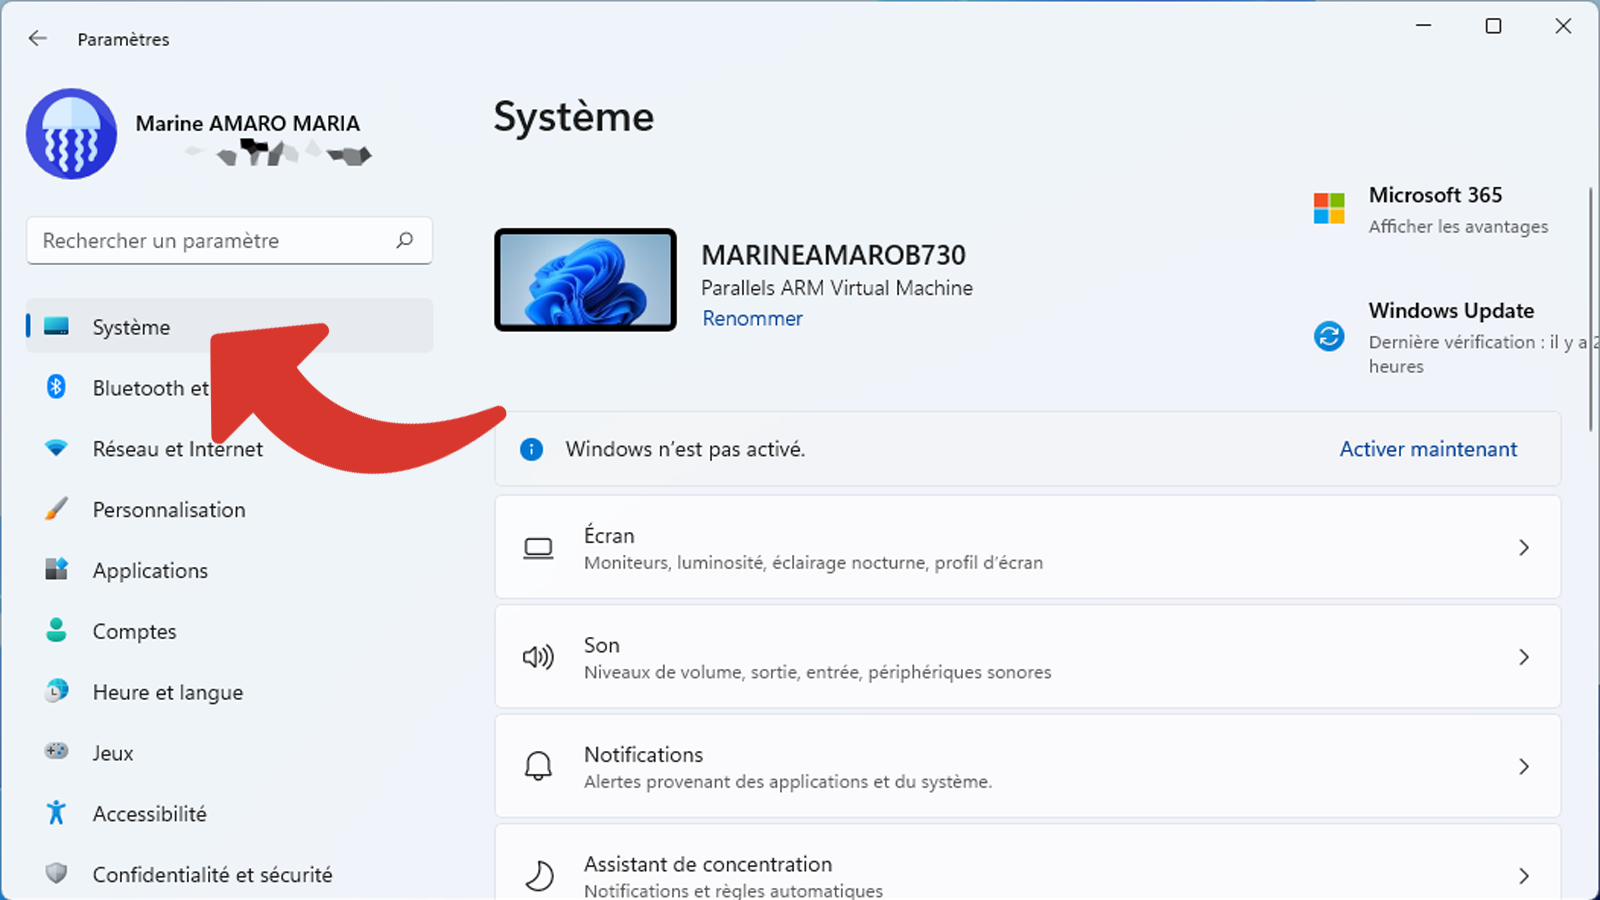Click the jellyfish profile avatar

pyautogui.click(x=71, y=134)
